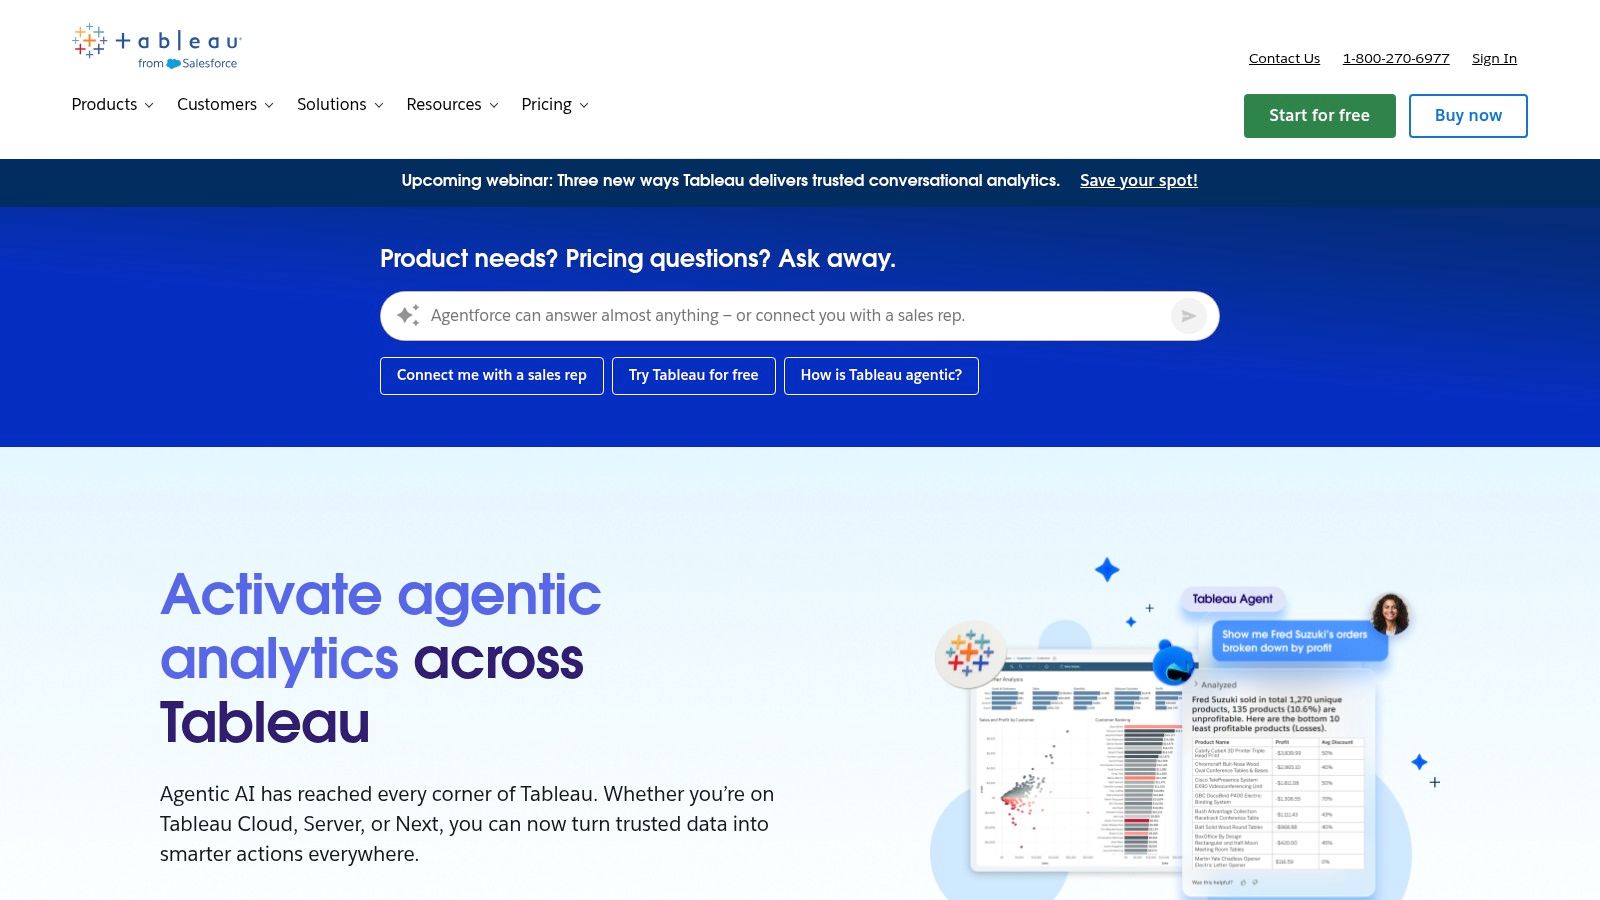
Task: Select Connect me with a sales rep
Action: [x=492, y=376]
